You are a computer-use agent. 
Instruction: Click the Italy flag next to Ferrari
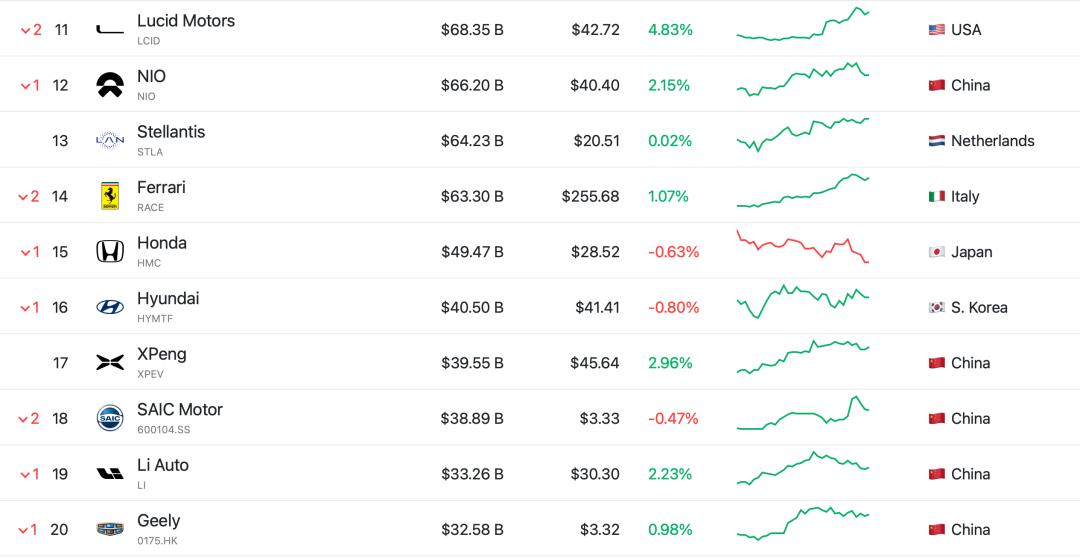(936, 196)
